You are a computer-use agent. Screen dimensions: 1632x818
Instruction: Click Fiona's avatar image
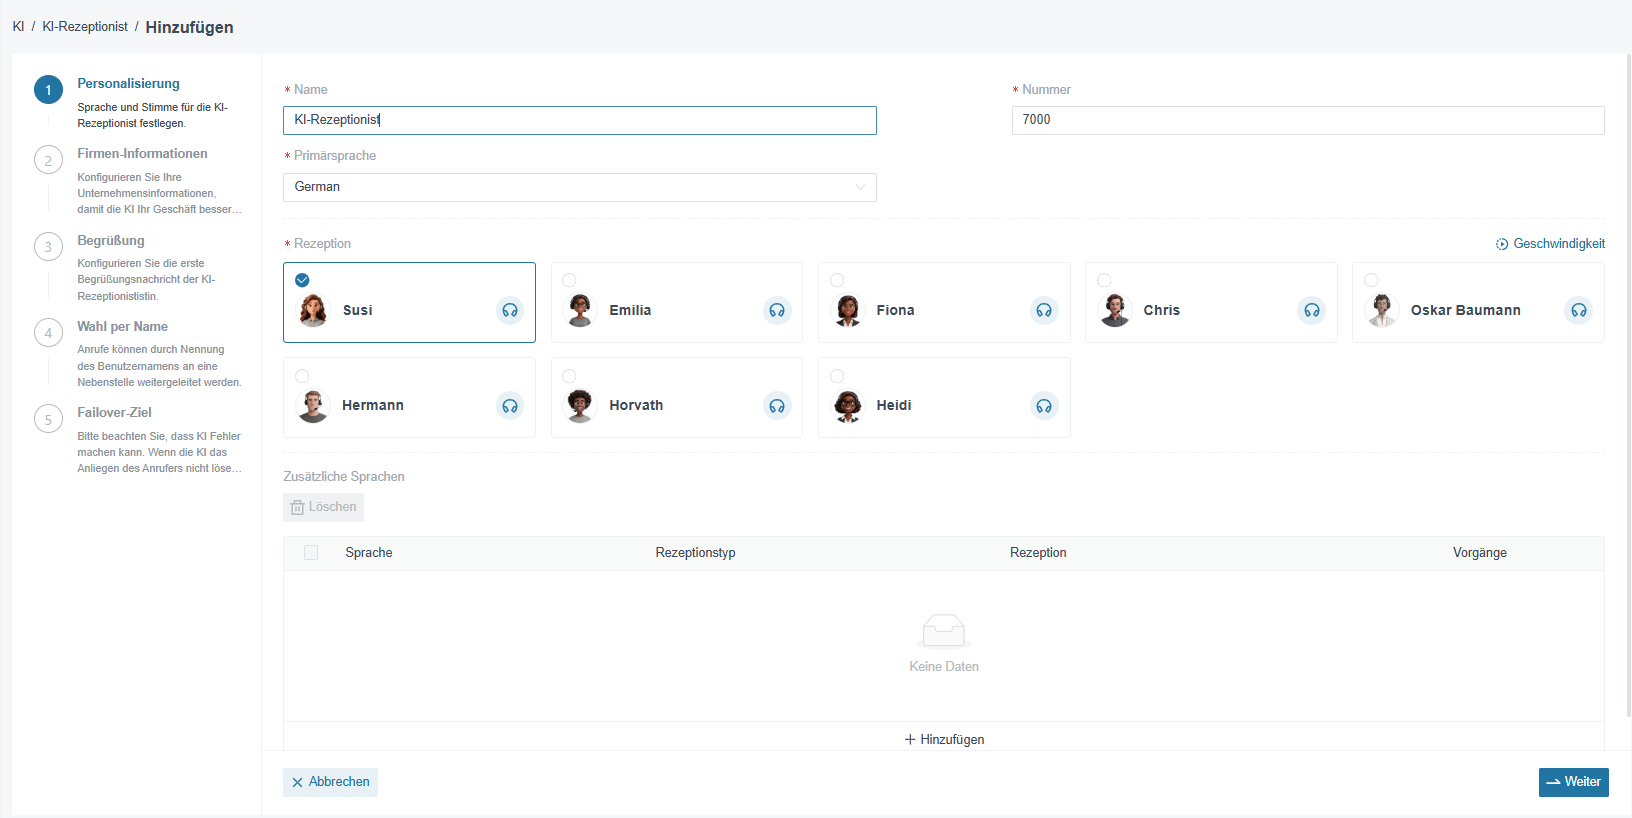click(848, 310)
